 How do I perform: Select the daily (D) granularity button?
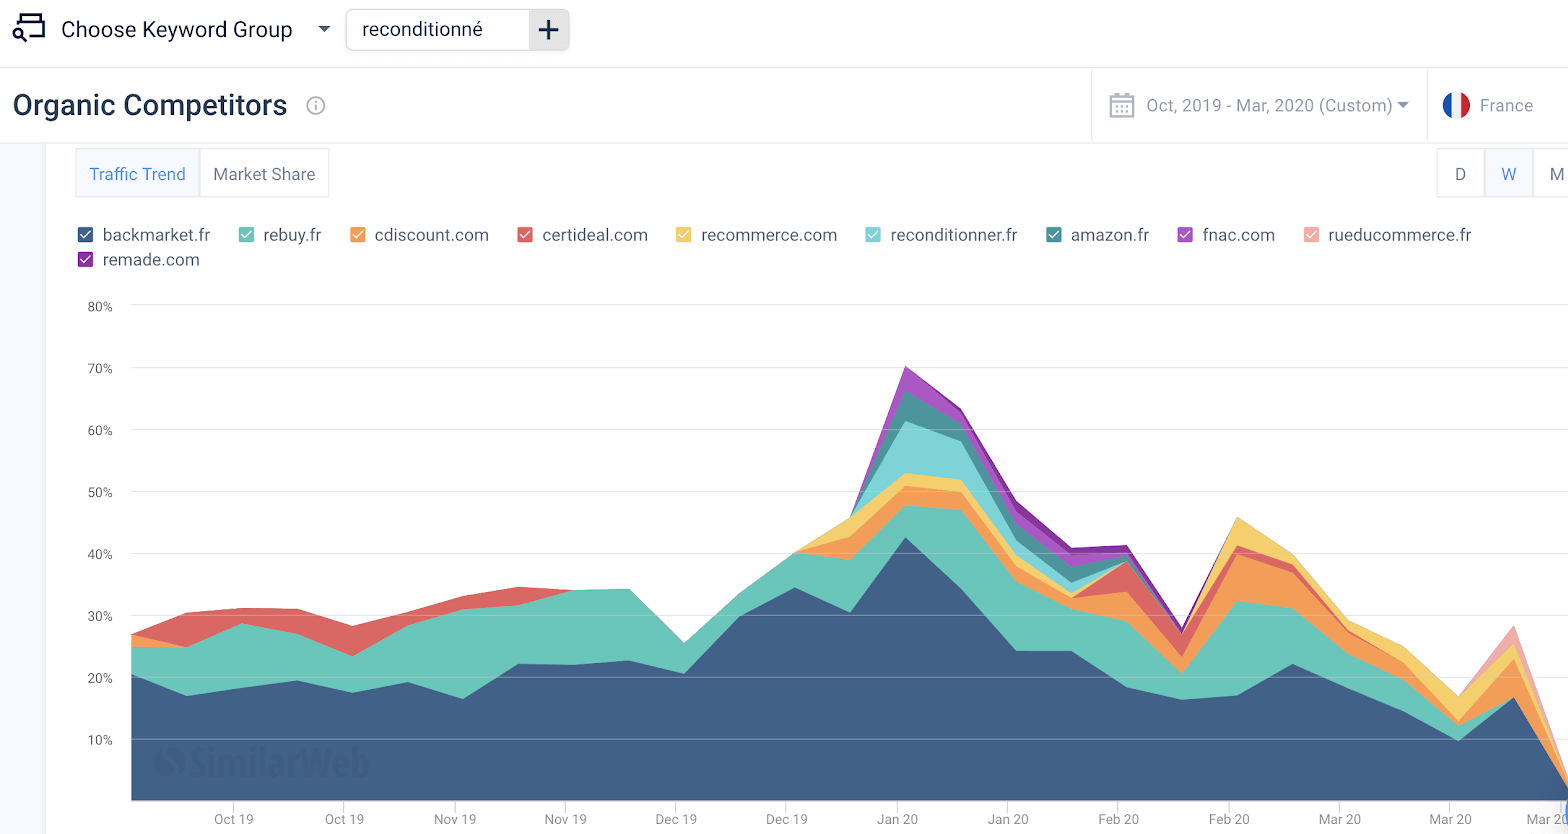click(x=1460, y=174)
